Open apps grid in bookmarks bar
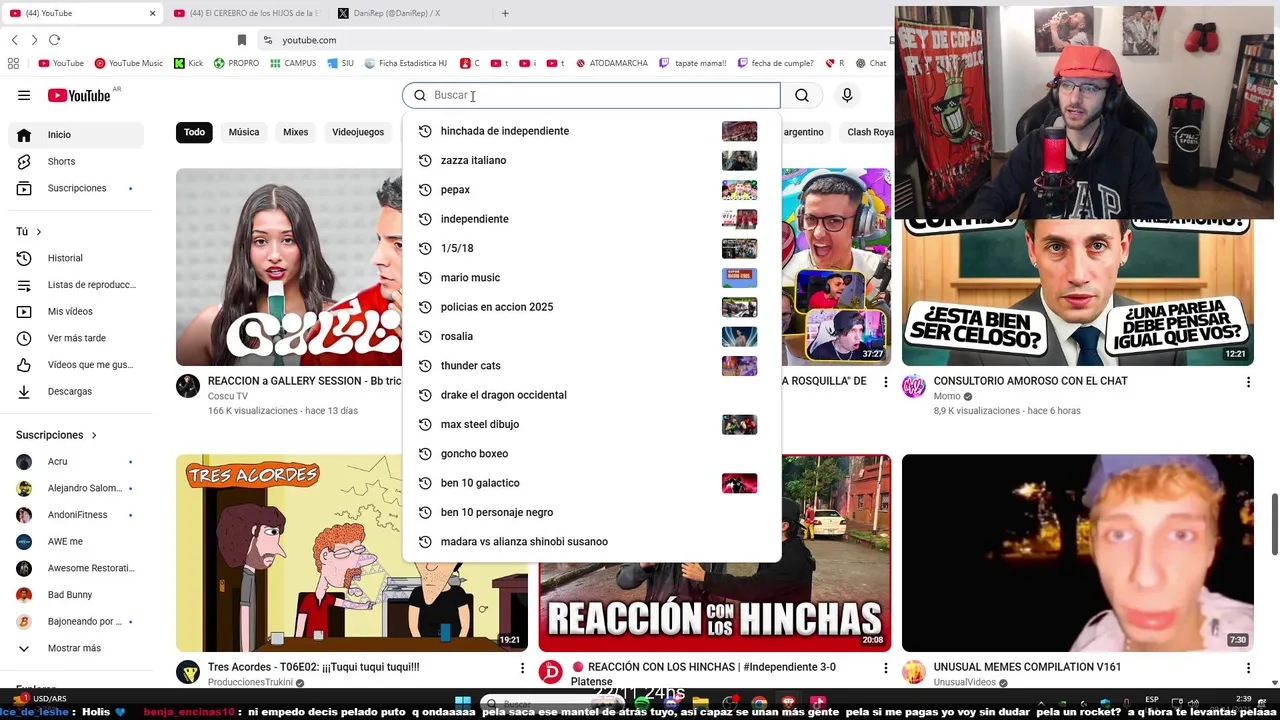 [x=13, y=63]
